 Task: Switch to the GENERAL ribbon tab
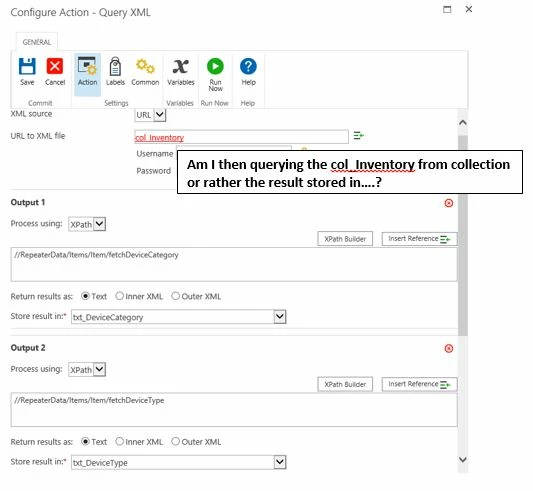(37, 42)
